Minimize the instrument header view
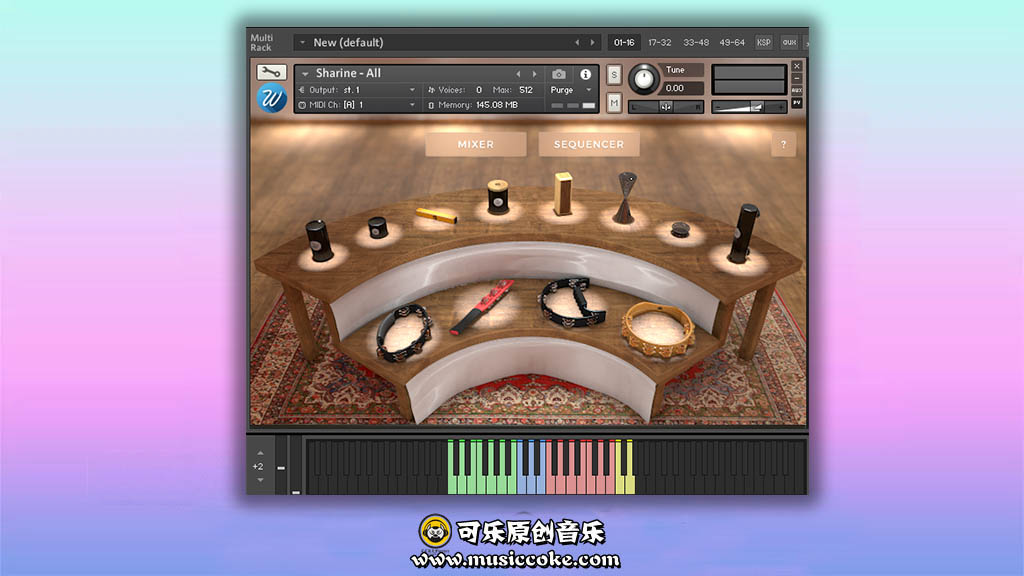 (797, 78)
